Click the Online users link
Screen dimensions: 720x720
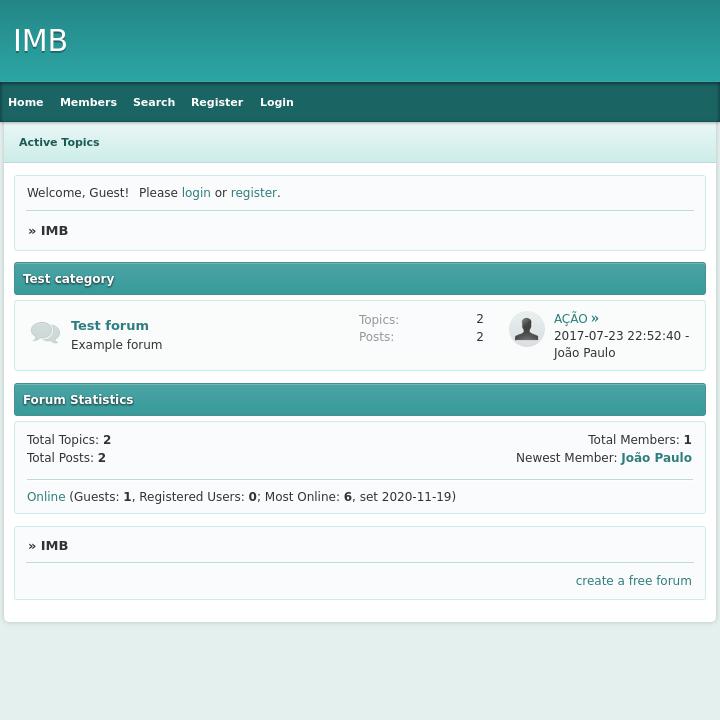click(46, 497)
